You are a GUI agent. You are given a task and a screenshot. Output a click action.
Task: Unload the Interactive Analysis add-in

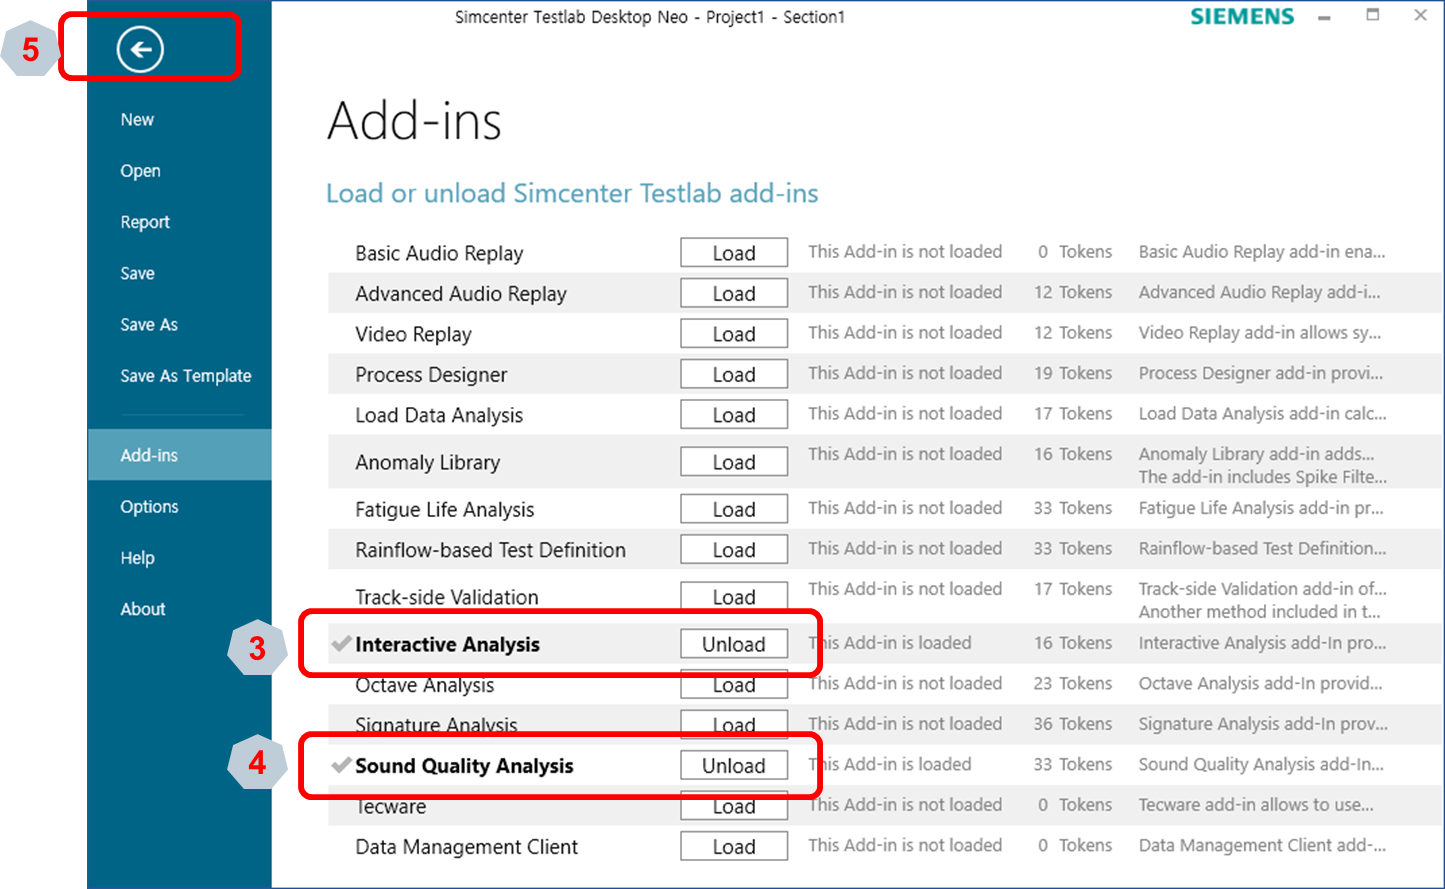[x=734, y=644]
